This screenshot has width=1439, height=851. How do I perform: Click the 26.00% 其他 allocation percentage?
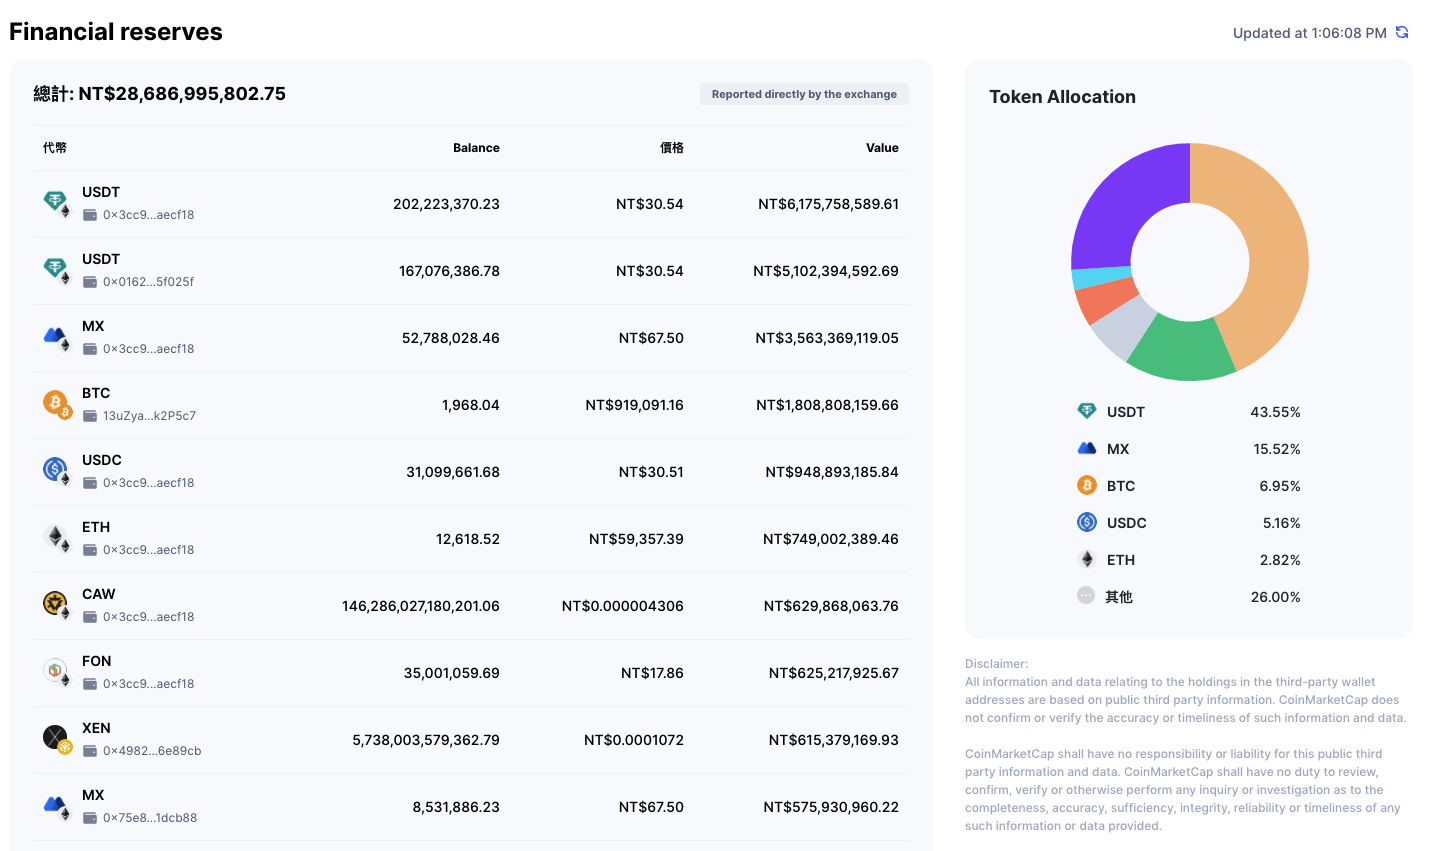coord(1275,597)
